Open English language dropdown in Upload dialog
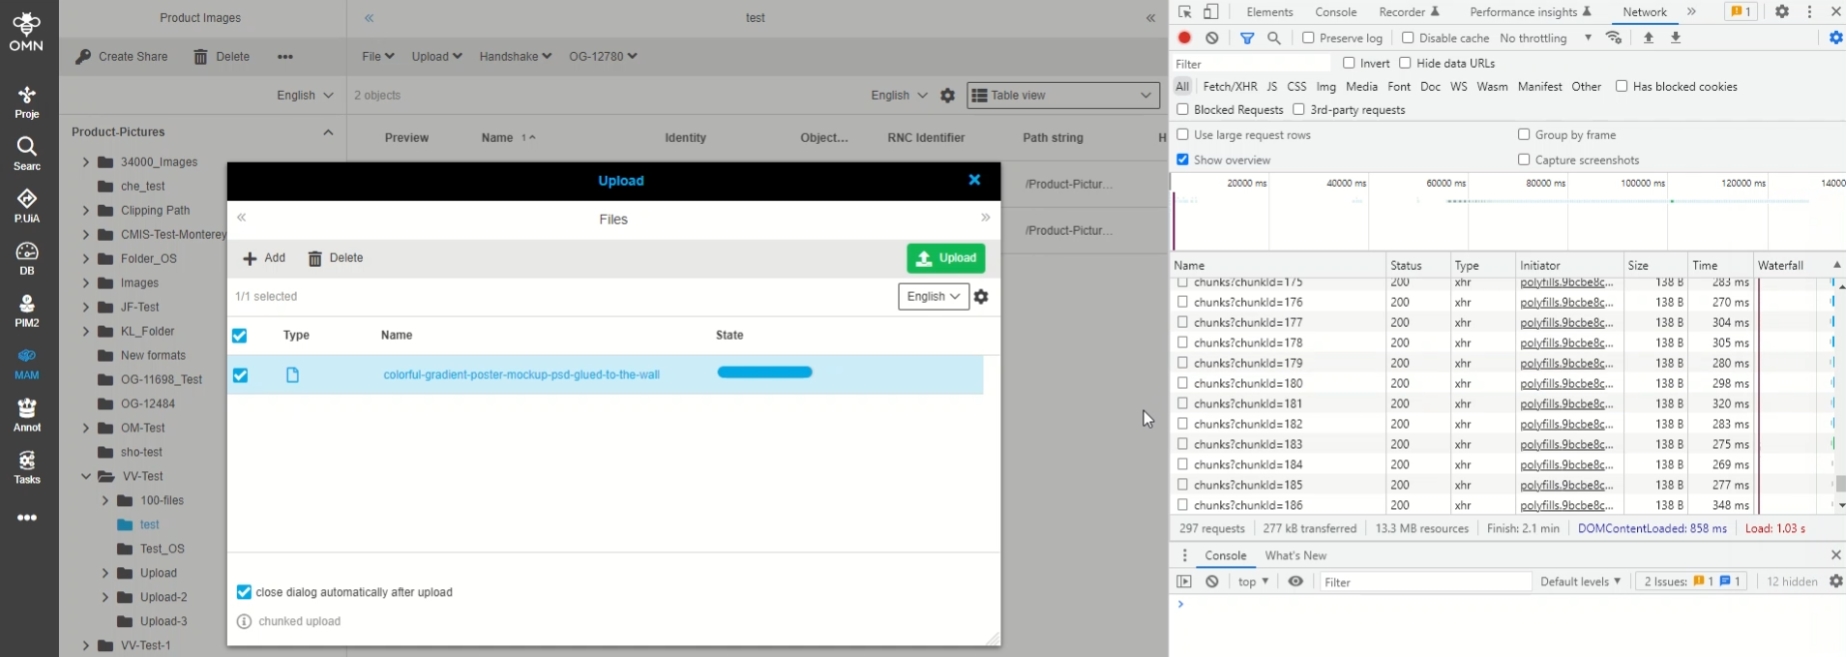 coord(933,296)
